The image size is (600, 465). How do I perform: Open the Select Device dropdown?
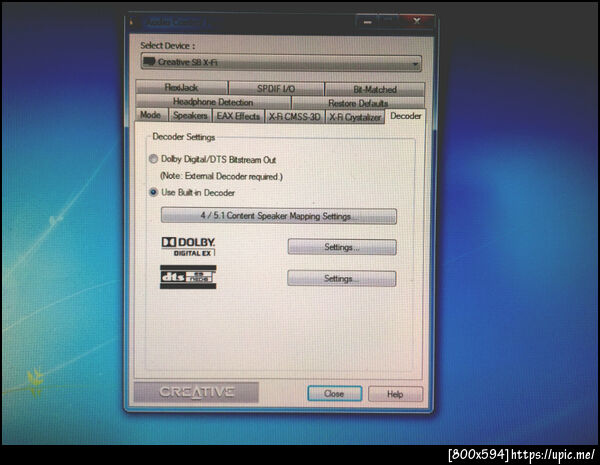click(281, 62)
